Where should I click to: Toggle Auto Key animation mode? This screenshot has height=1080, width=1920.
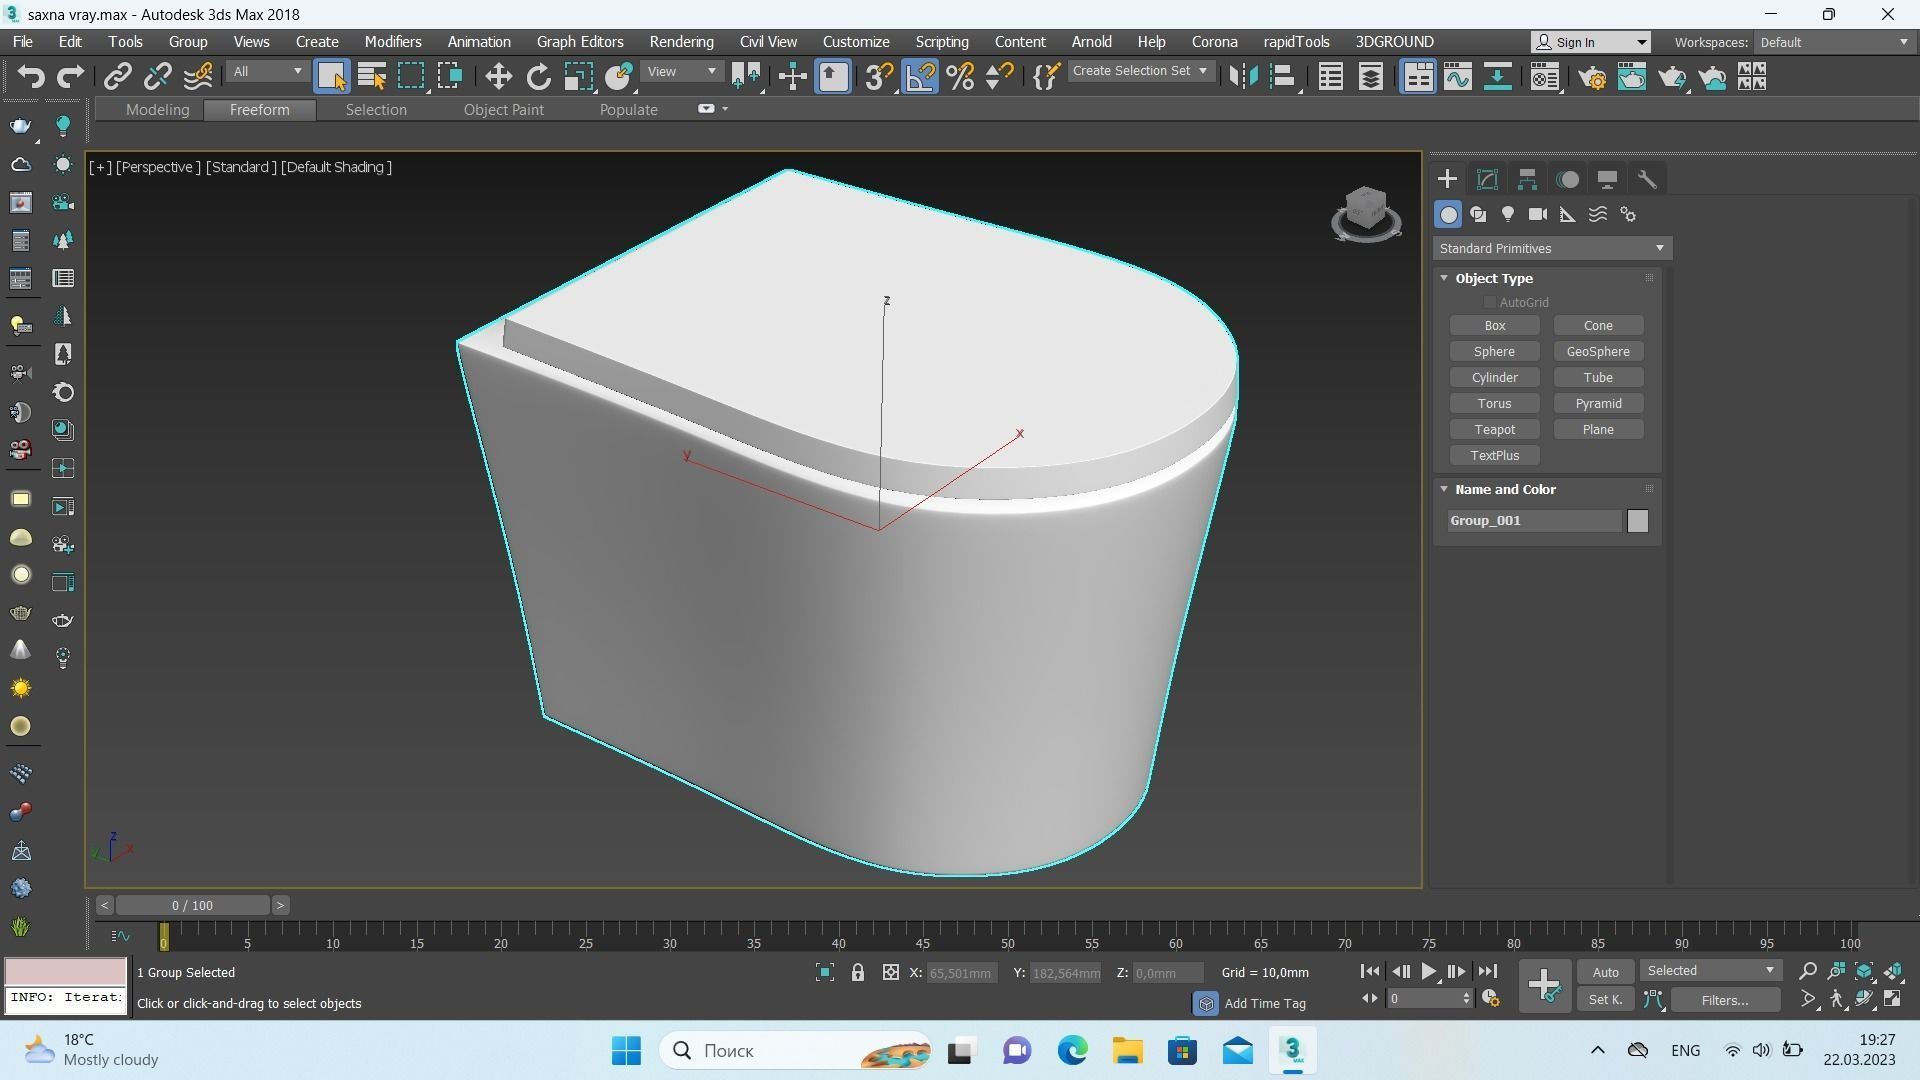coord(1605,972)
